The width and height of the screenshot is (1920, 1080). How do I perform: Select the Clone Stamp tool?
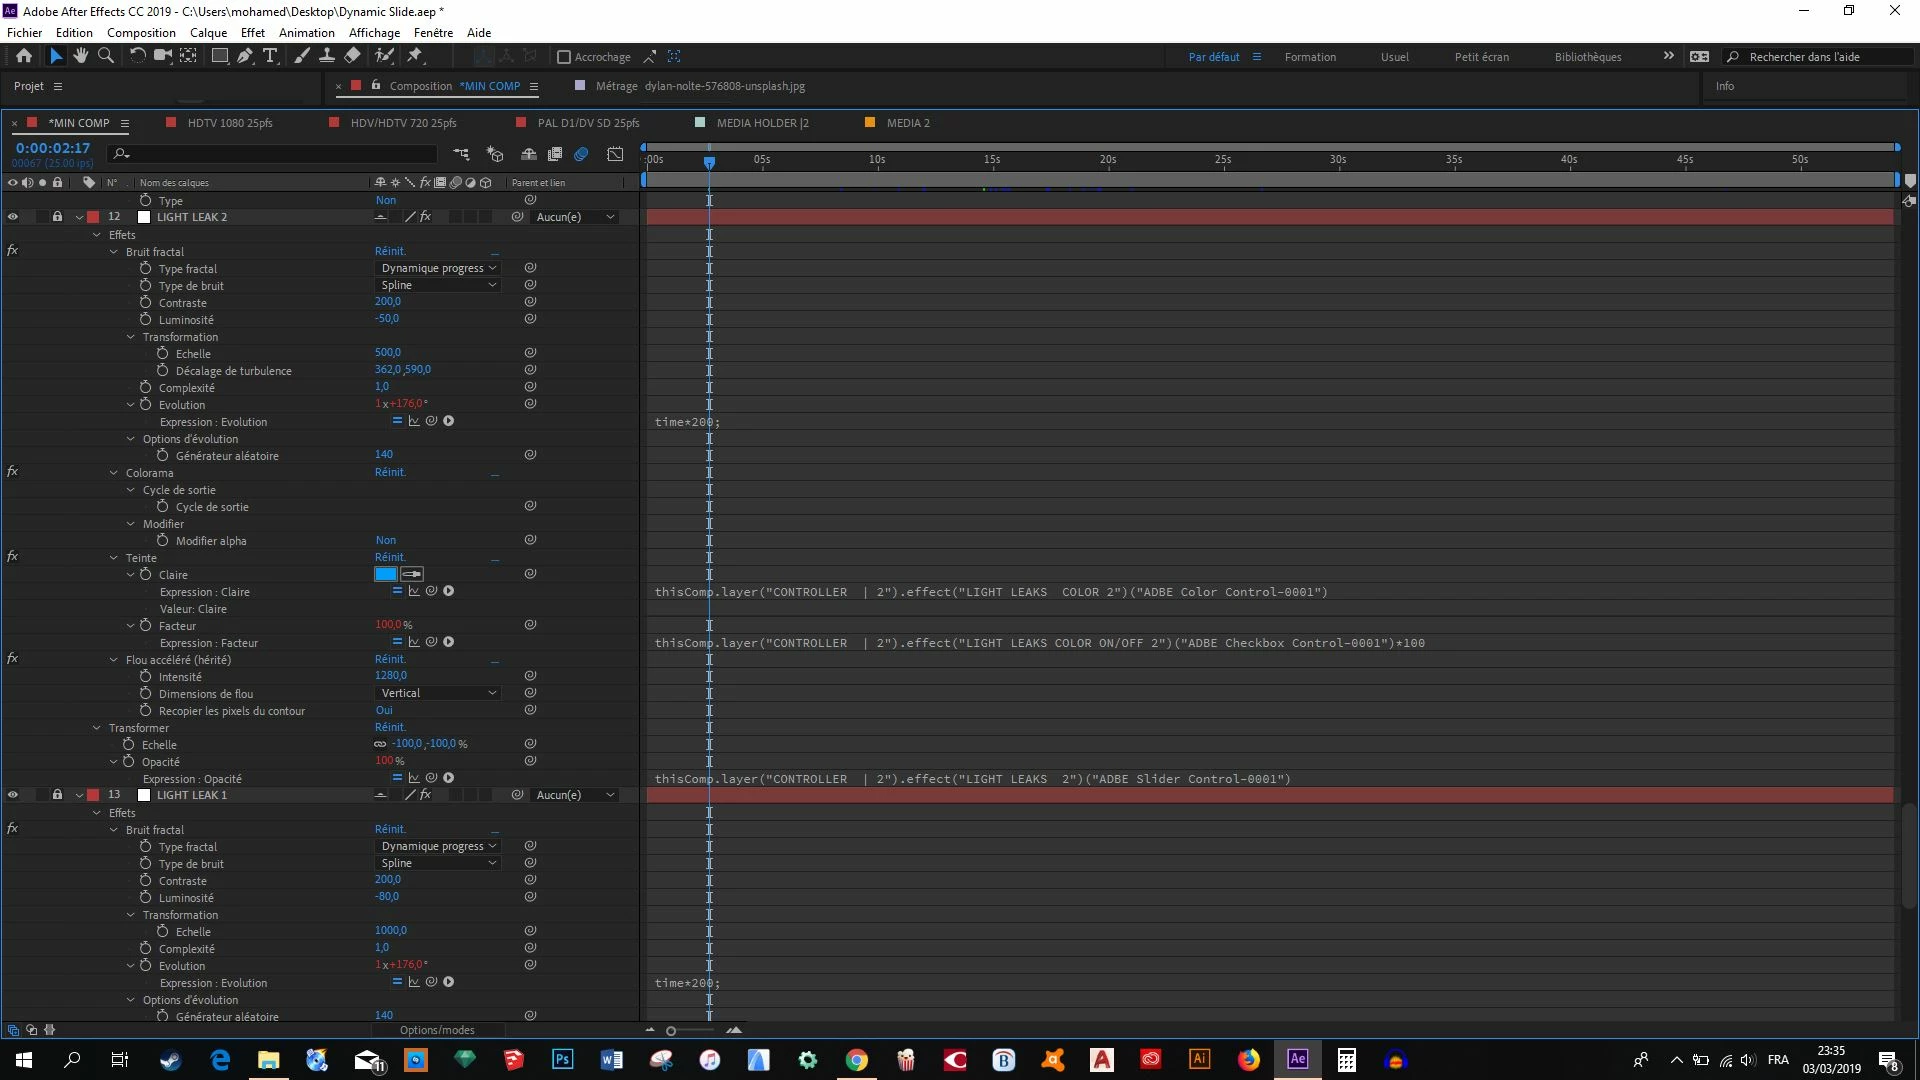pos(327,56)
